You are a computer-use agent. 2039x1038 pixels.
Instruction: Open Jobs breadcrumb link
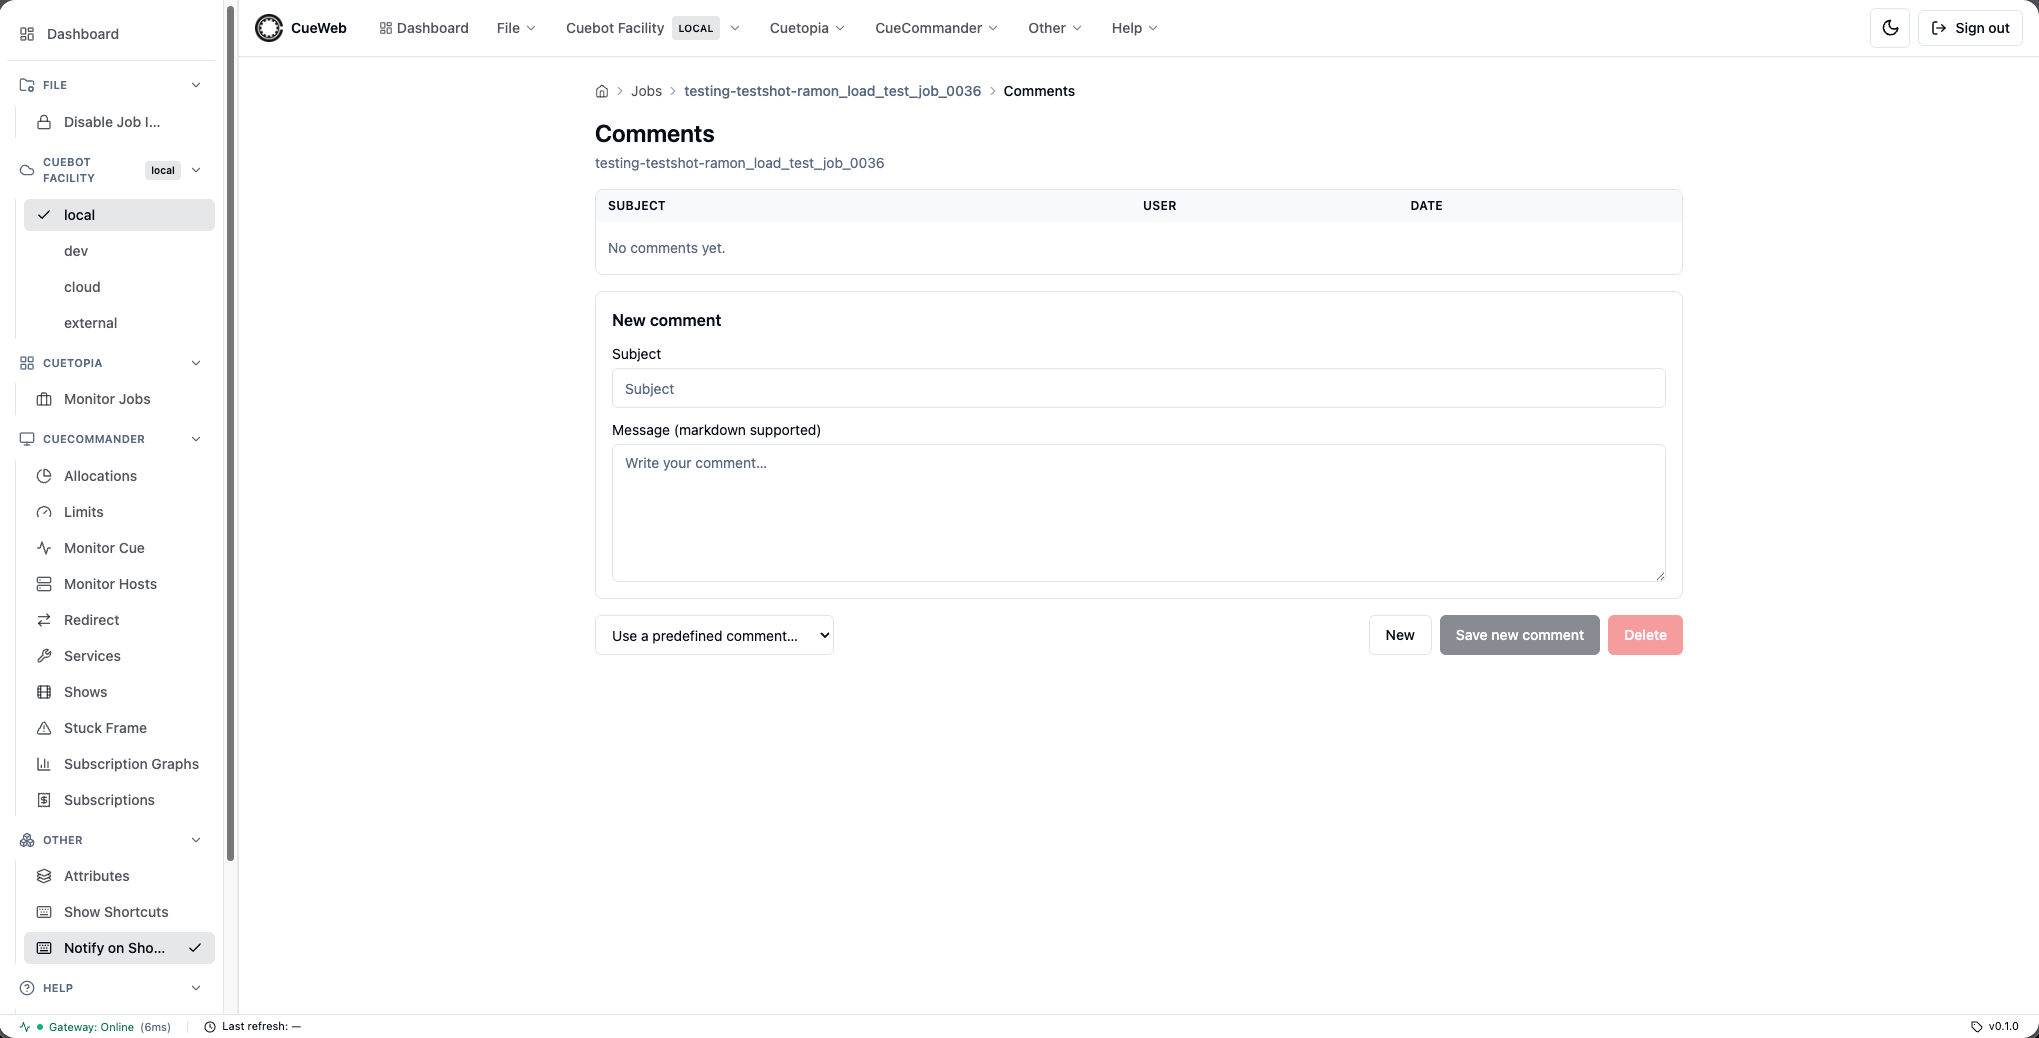646,91
